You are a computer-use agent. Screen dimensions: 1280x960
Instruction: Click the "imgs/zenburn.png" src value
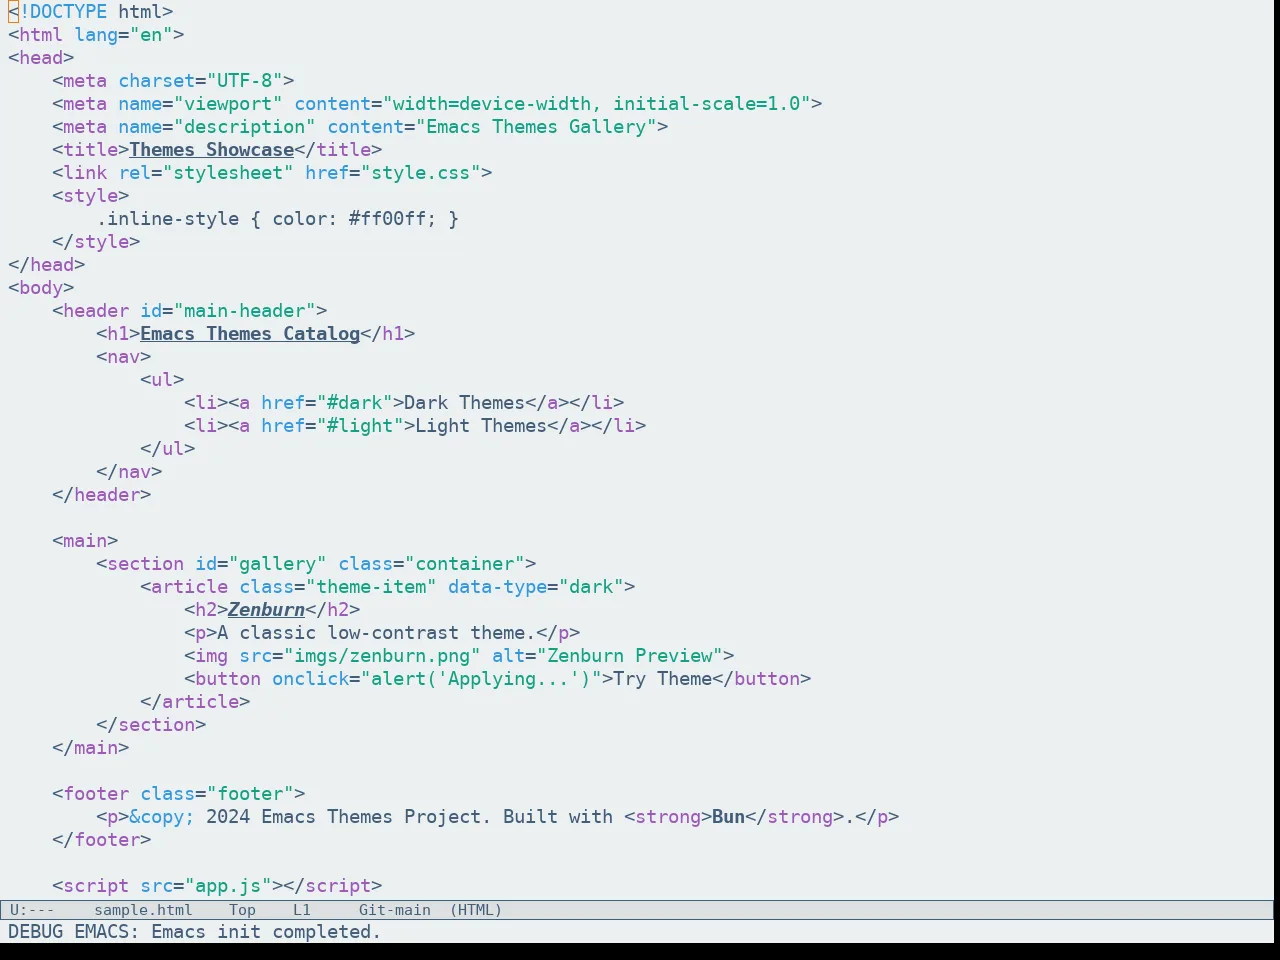(x=382, y=656)
